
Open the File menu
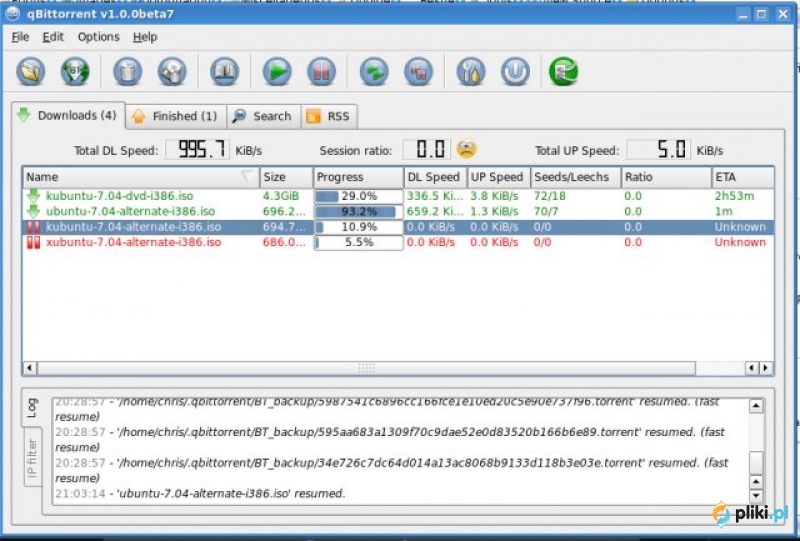click(20, 37)
